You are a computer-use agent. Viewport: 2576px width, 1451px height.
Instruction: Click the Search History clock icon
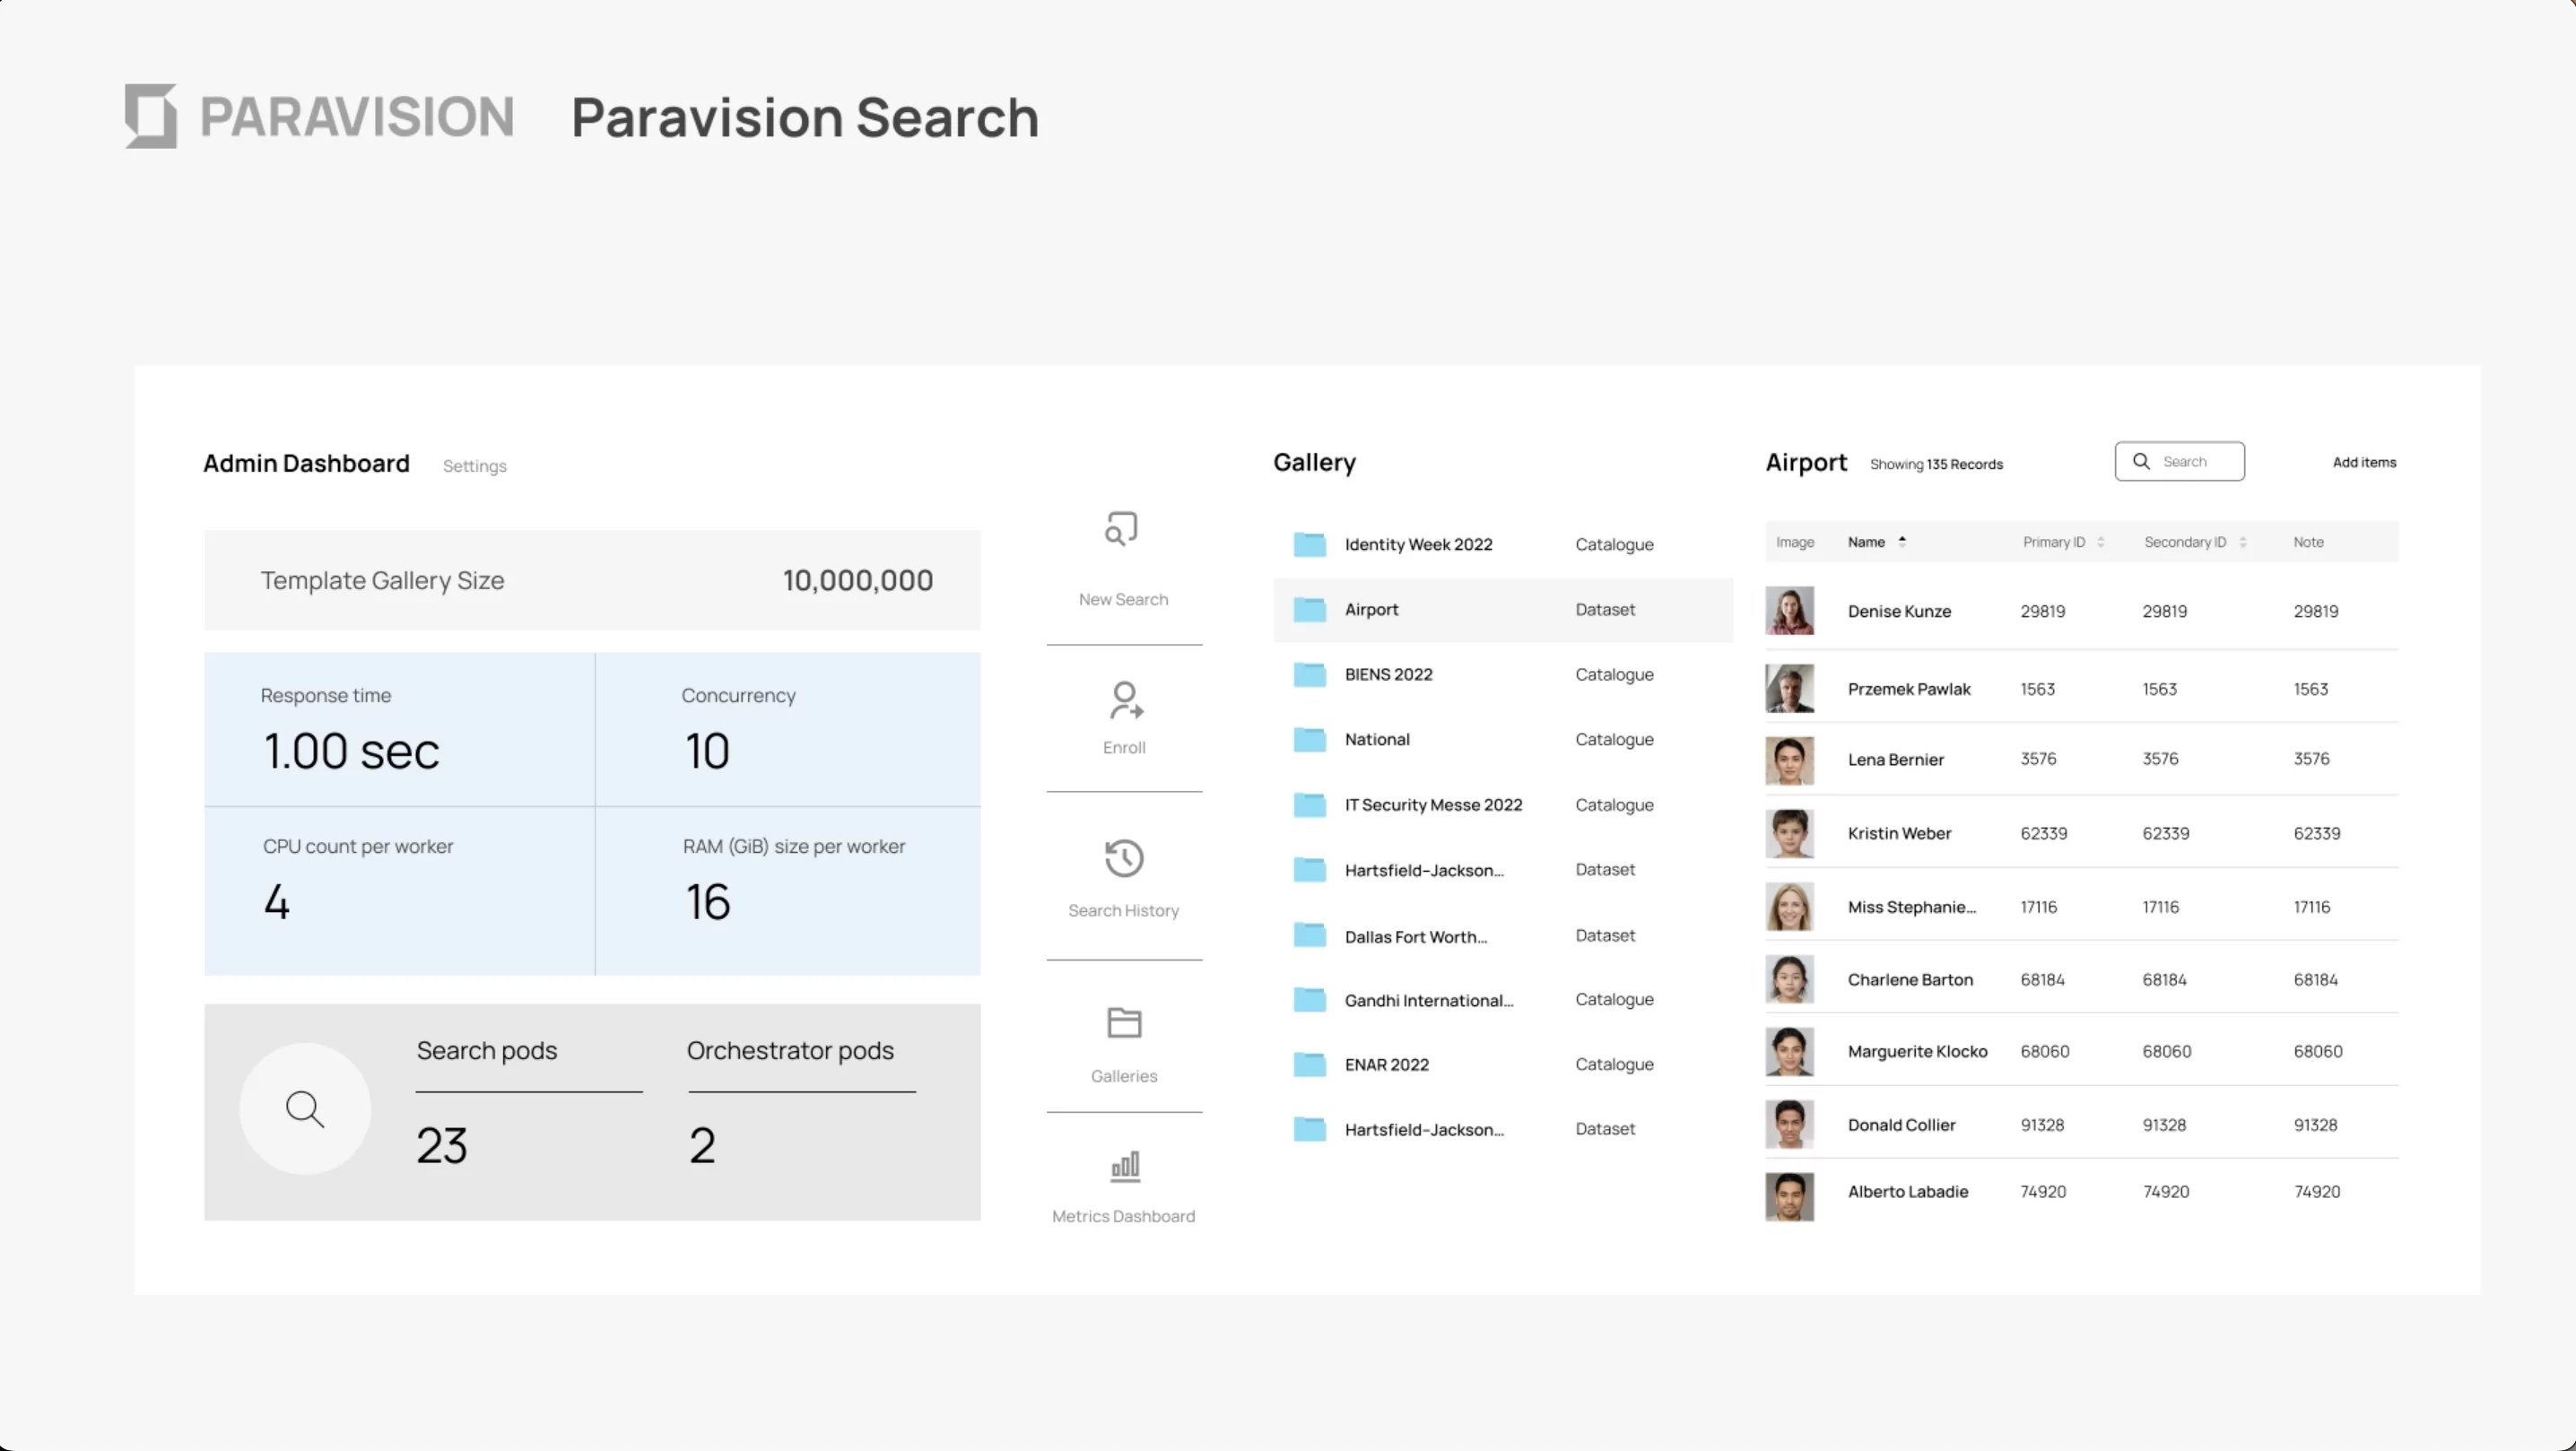[1123, 858]
